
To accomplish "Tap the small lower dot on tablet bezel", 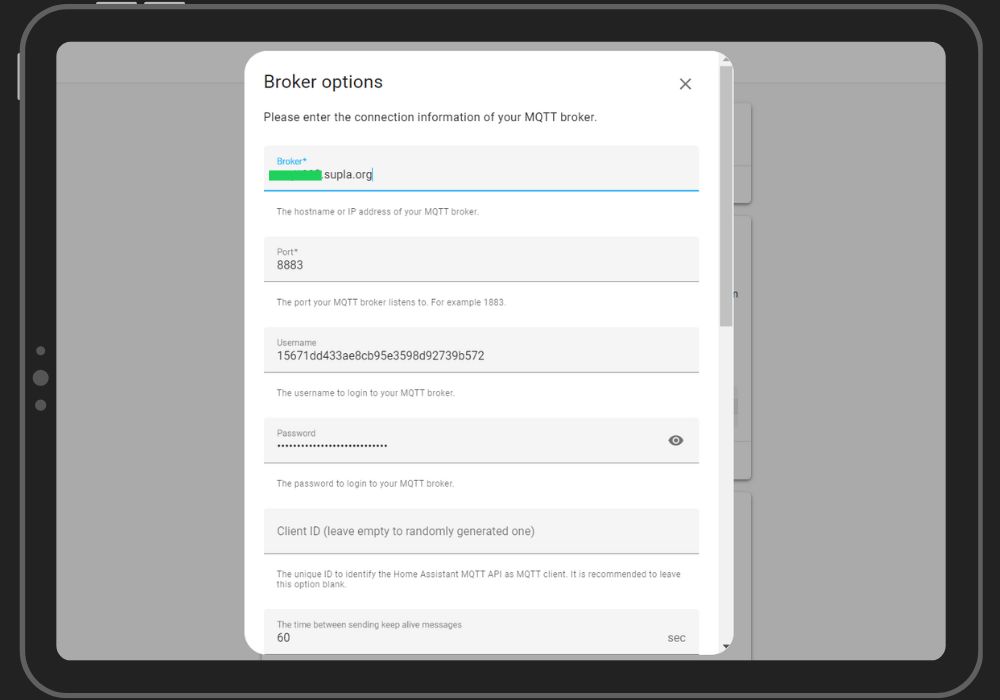I will click(x=41, y=405).
